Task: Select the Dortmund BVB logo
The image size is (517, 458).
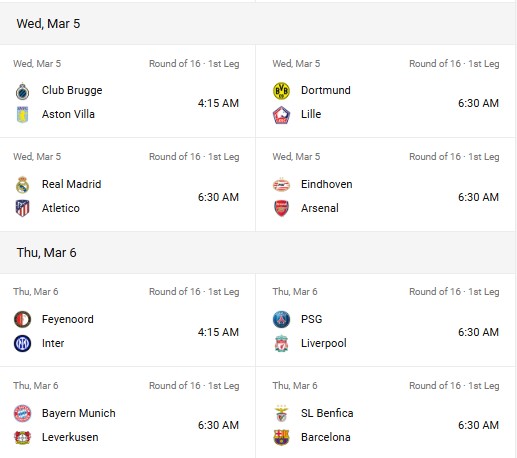Action: tap(281, 91)
